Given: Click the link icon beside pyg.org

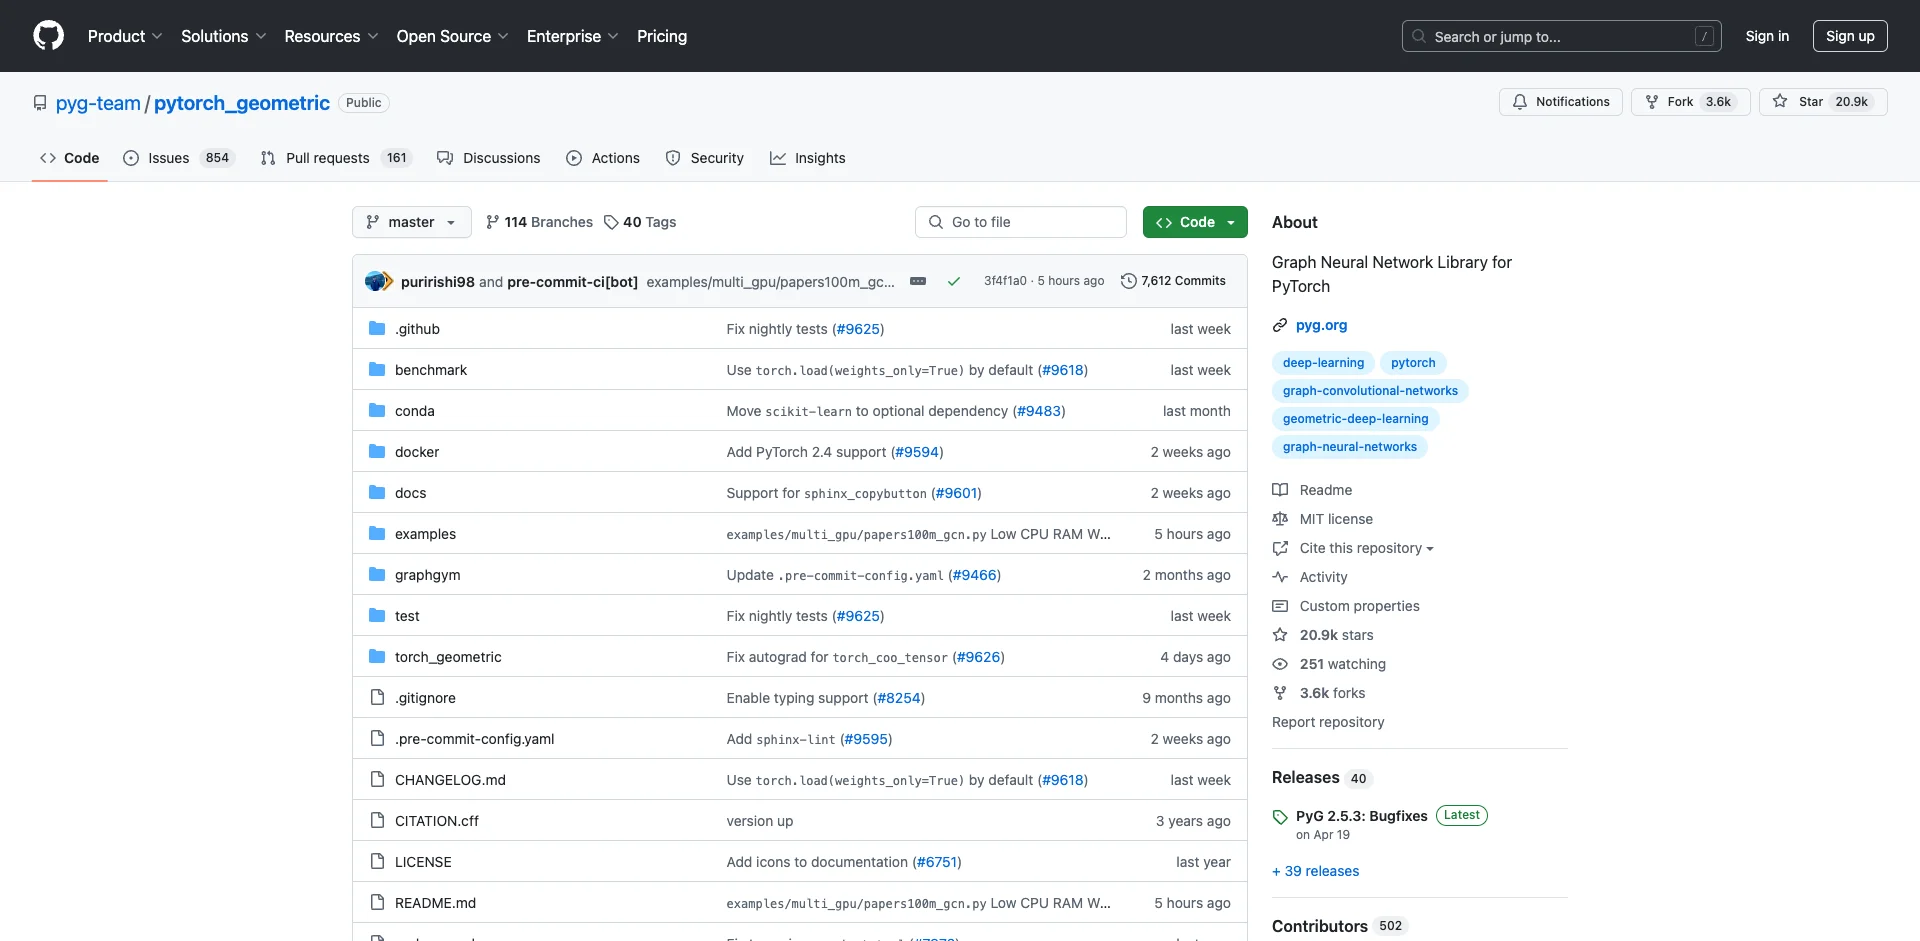Looking at the screenshot, I should 1280,325.
